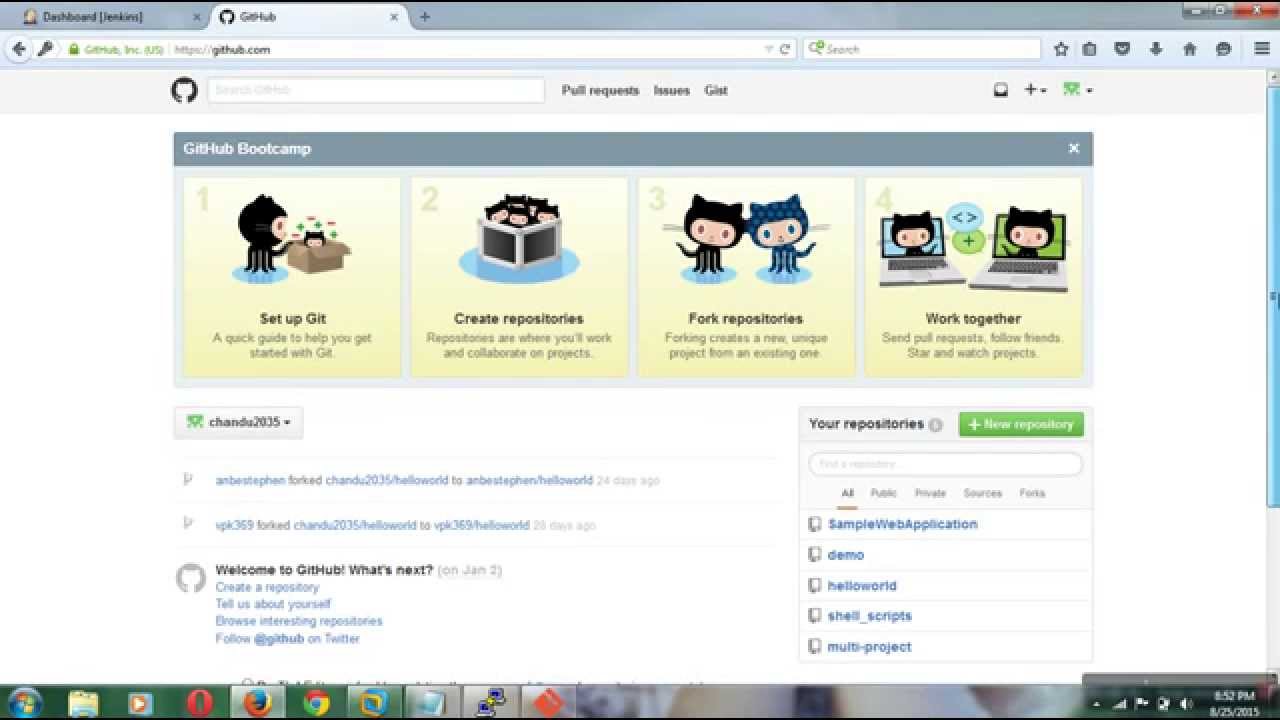Image resolution: width=1280 pixels, height=720 pixels.
Task: Open search engine selector in search box
Action: click(816, 49)
